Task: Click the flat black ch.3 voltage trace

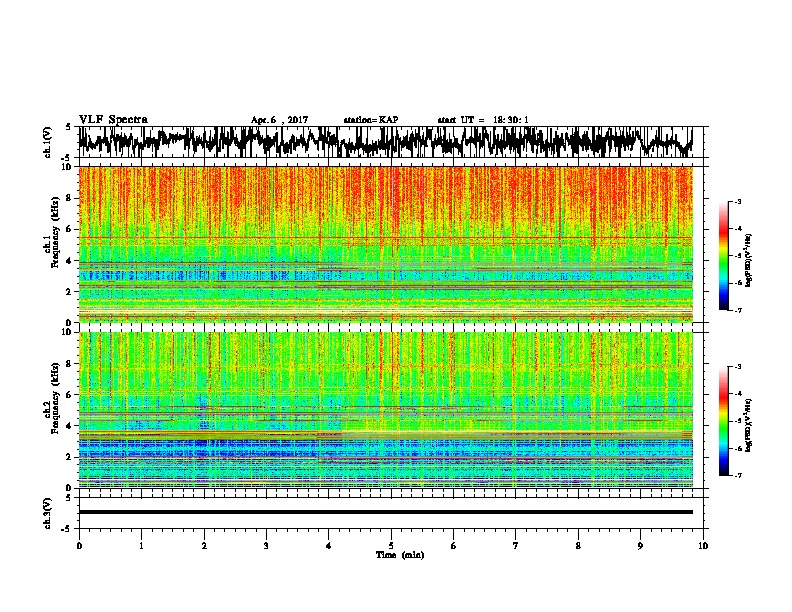Action: pyautogui.click(x=385, y=512)
